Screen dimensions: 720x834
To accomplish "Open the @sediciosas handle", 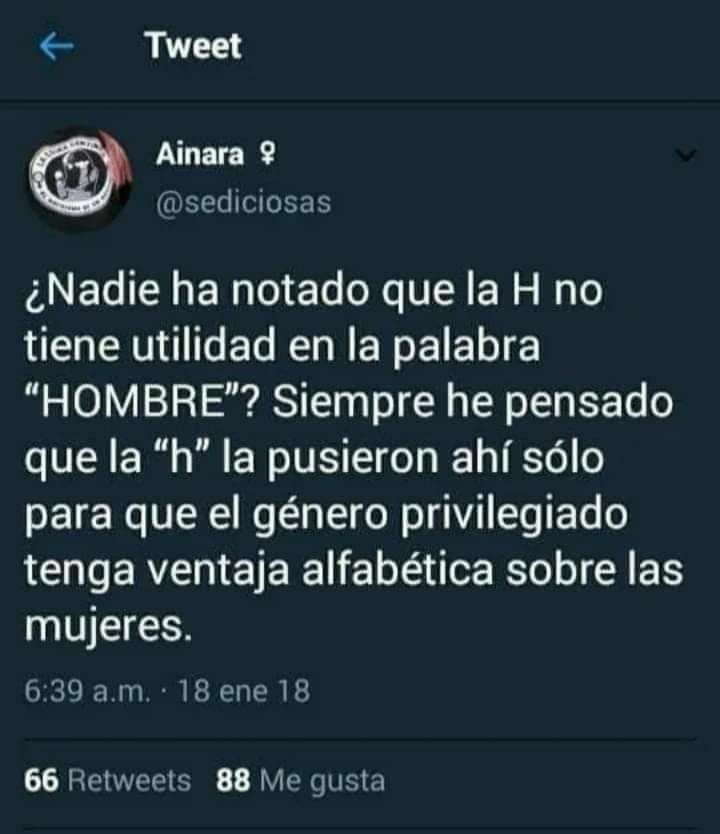I will pyautogui.click(x=244, y=203).
